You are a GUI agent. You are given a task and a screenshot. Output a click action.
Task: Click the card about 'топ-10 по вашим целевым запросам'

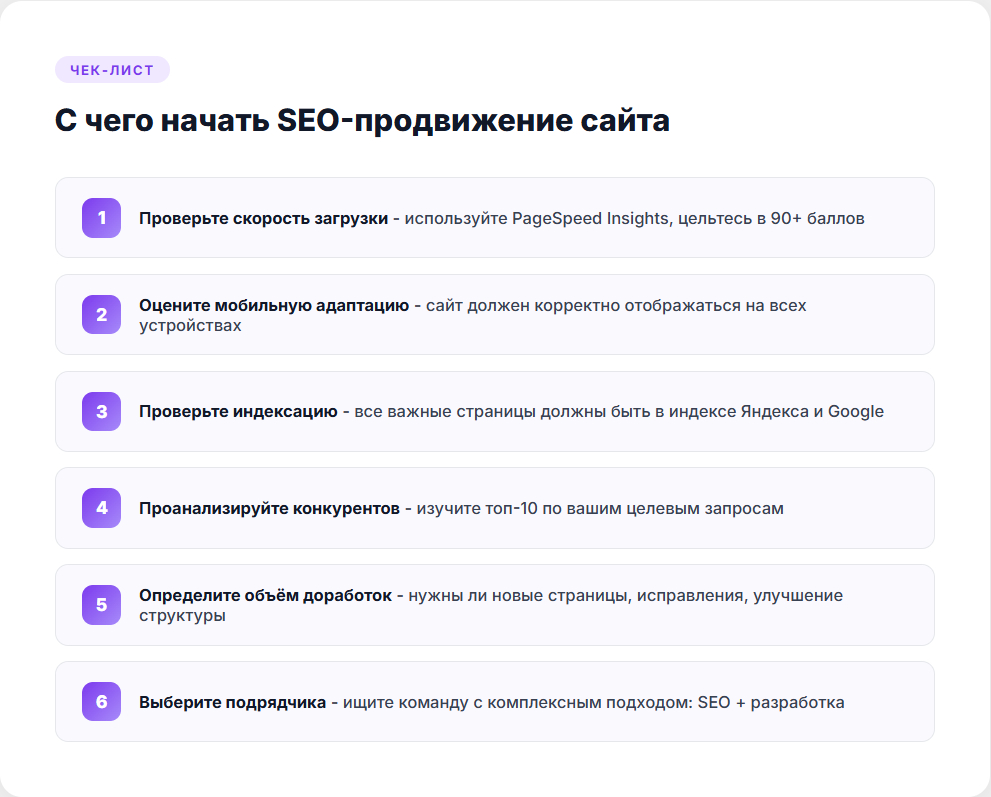point(495,508)
